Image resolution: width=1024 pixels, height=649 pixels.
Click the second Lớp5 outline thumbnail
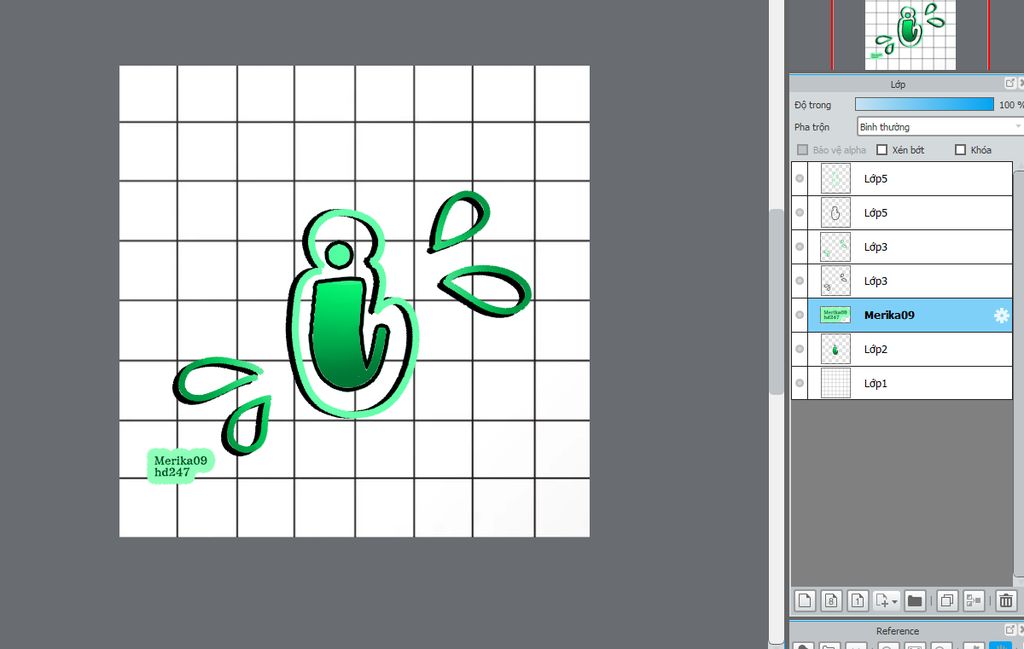click(x=835, y=212)
